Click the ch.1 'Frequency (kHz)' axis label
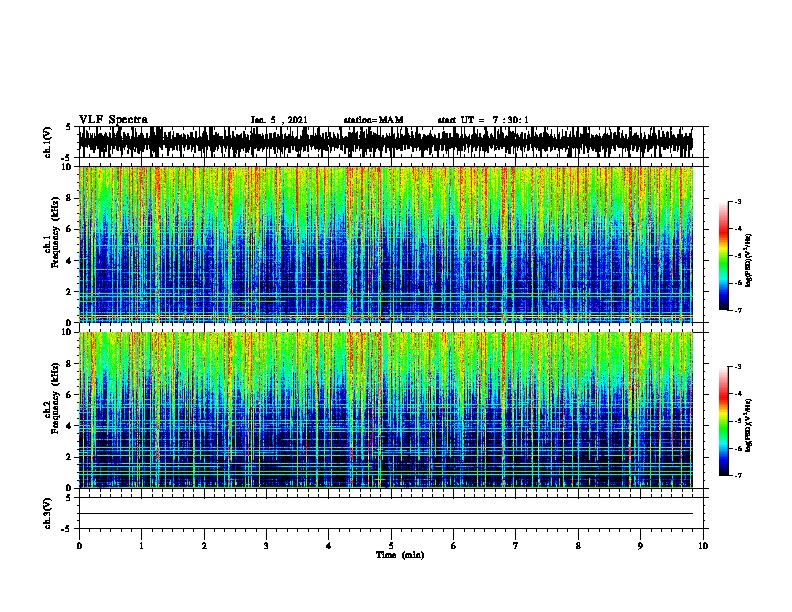Image resolution: width=792 pixels, height=612 pixels. pos(56,232)
